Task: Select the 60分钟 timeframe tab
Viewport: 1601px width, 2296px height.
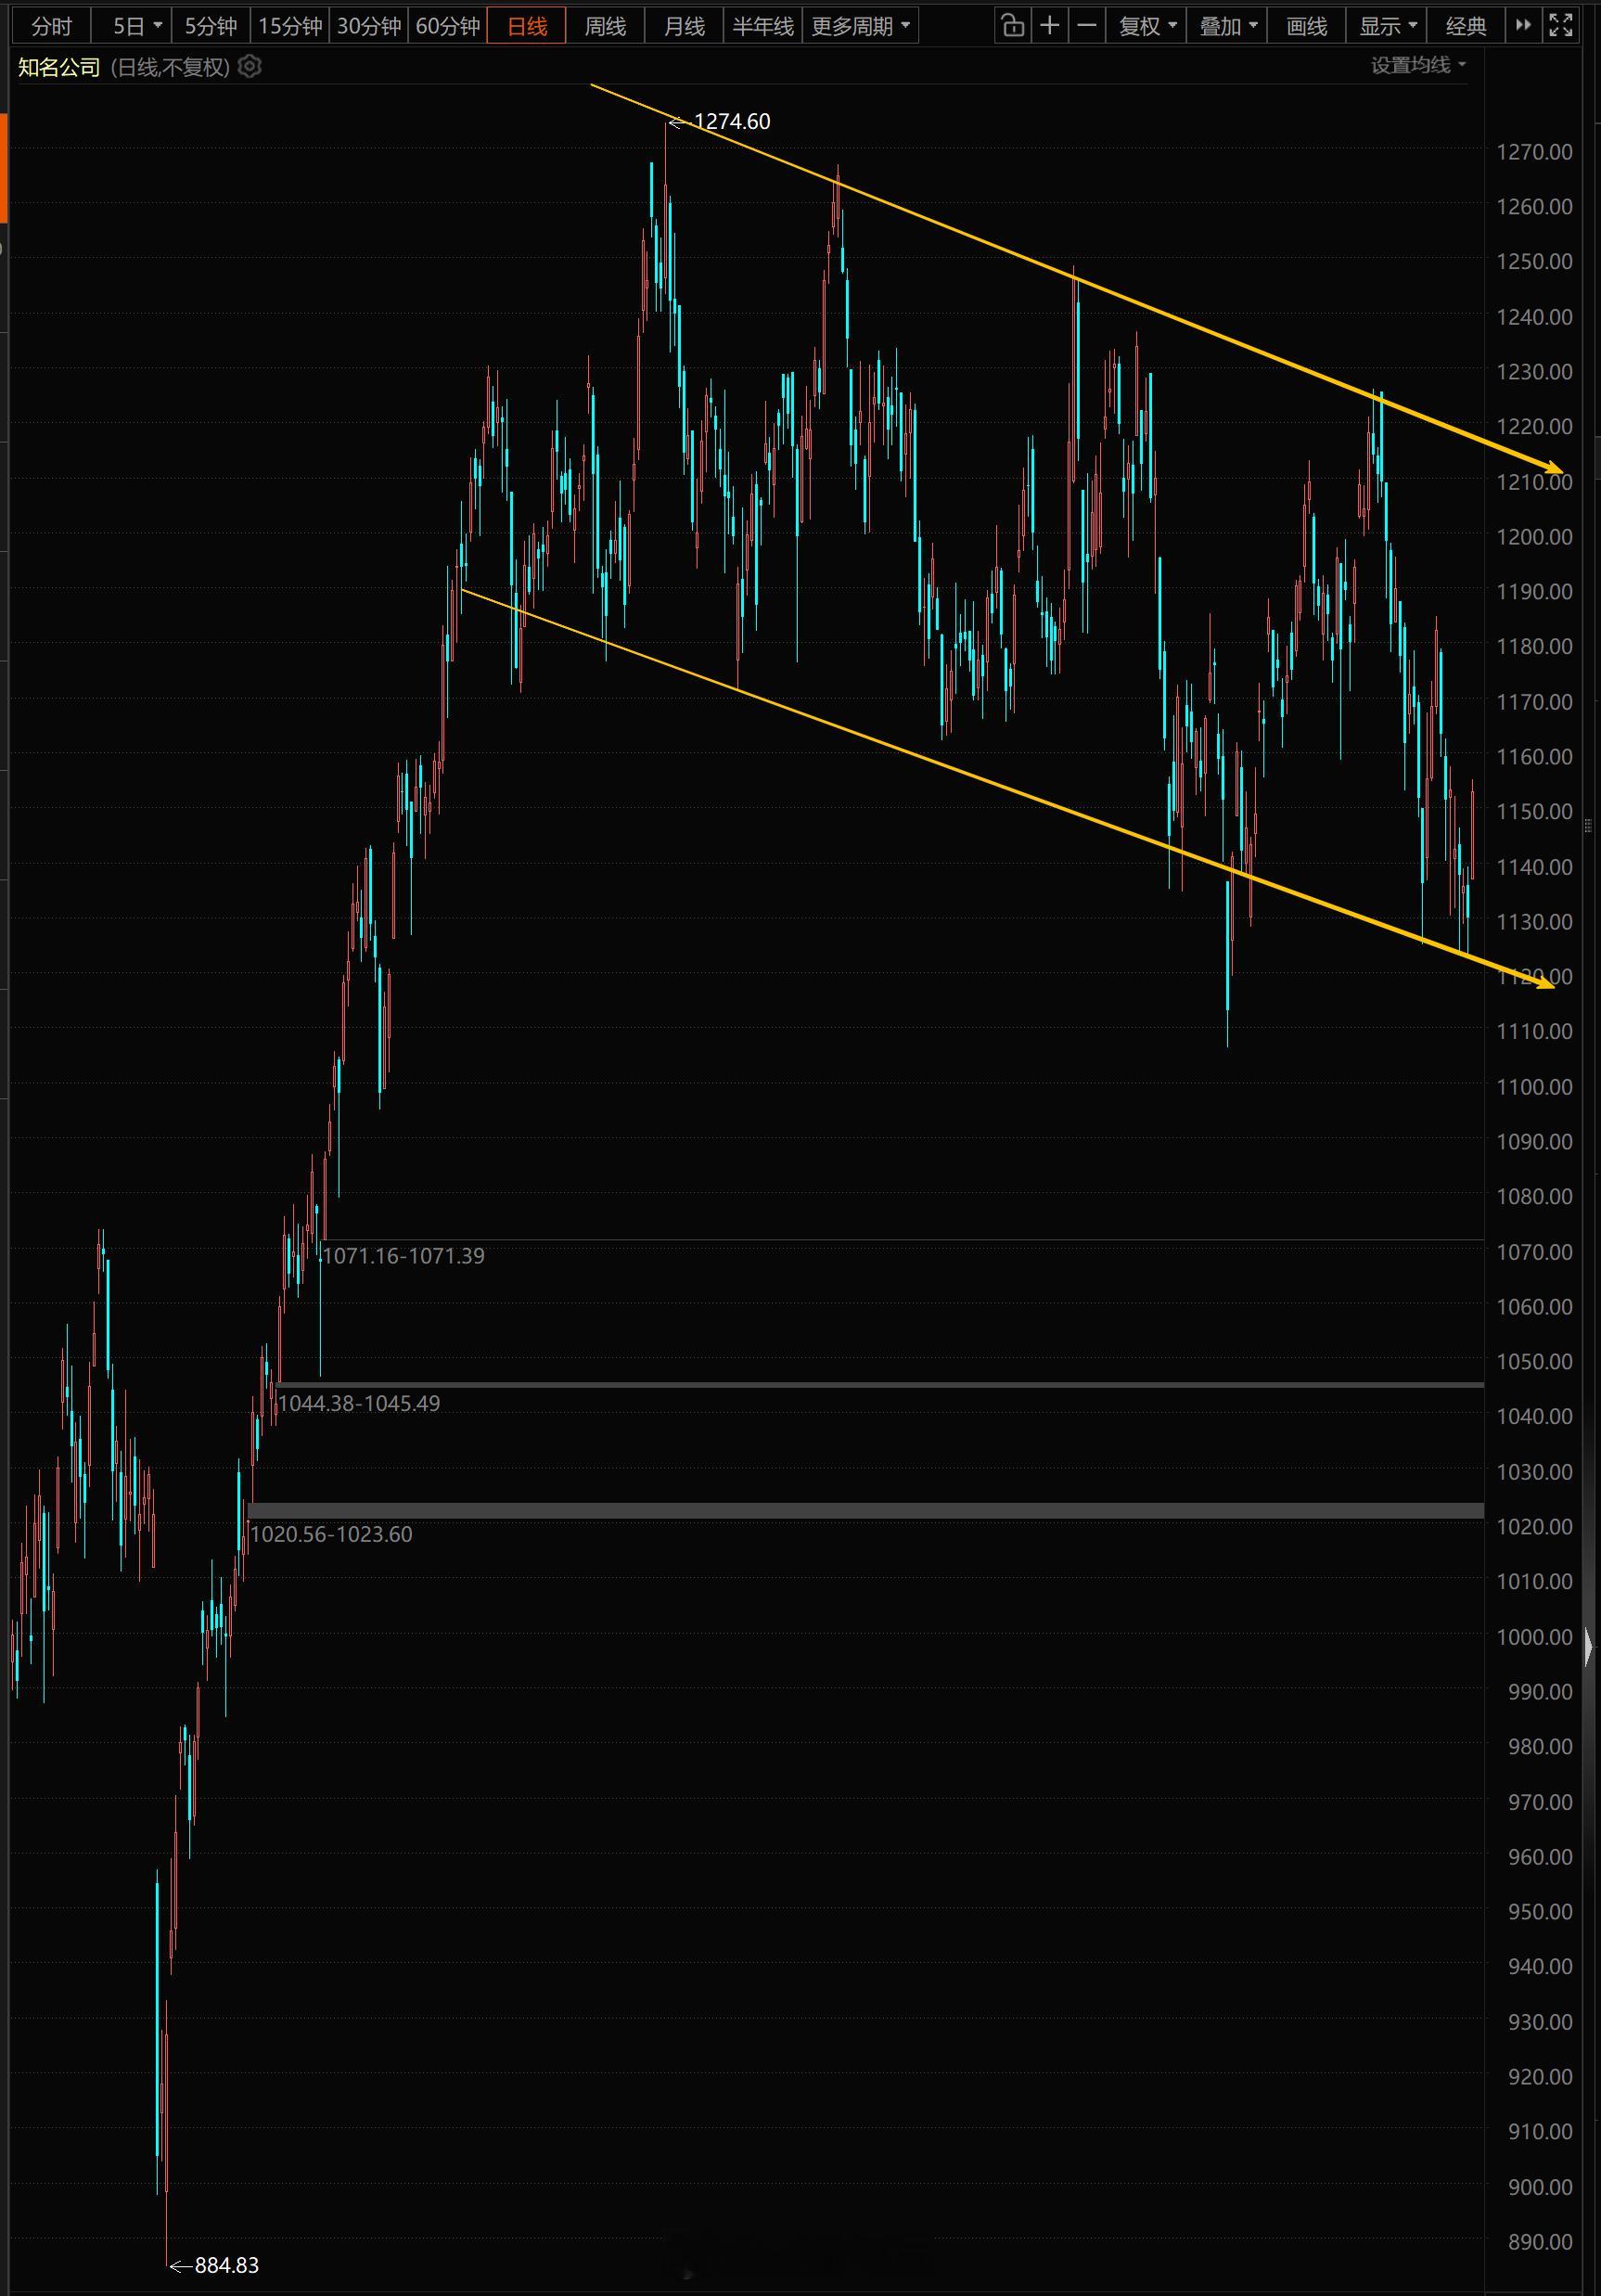Action: tap(448, 26)
